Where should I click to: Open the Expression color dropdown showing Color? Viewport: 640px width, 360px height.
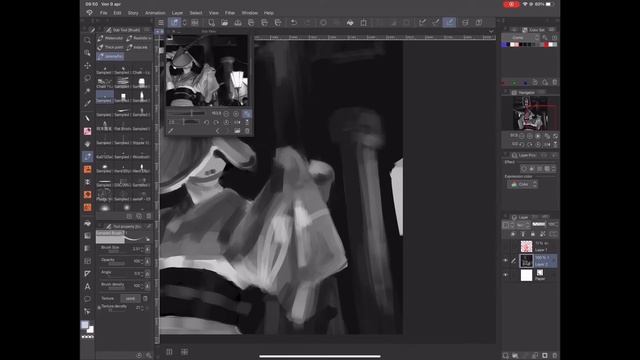coord(522,184)
